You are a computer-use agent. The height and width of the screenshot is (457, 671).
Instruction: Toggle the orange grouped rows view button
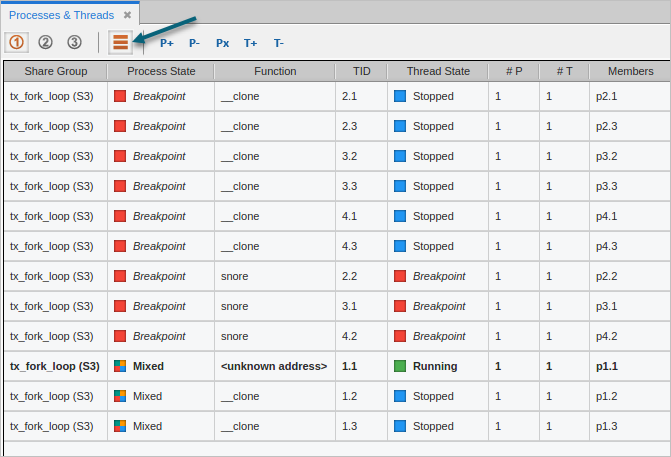point(120,42)
